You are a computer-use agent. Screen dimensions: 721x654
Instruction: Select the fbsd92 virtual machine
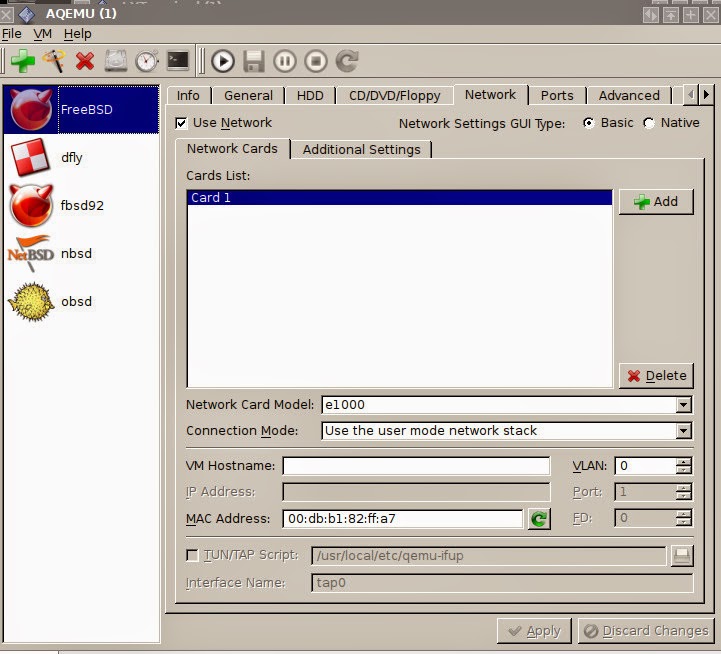point(81,206)
